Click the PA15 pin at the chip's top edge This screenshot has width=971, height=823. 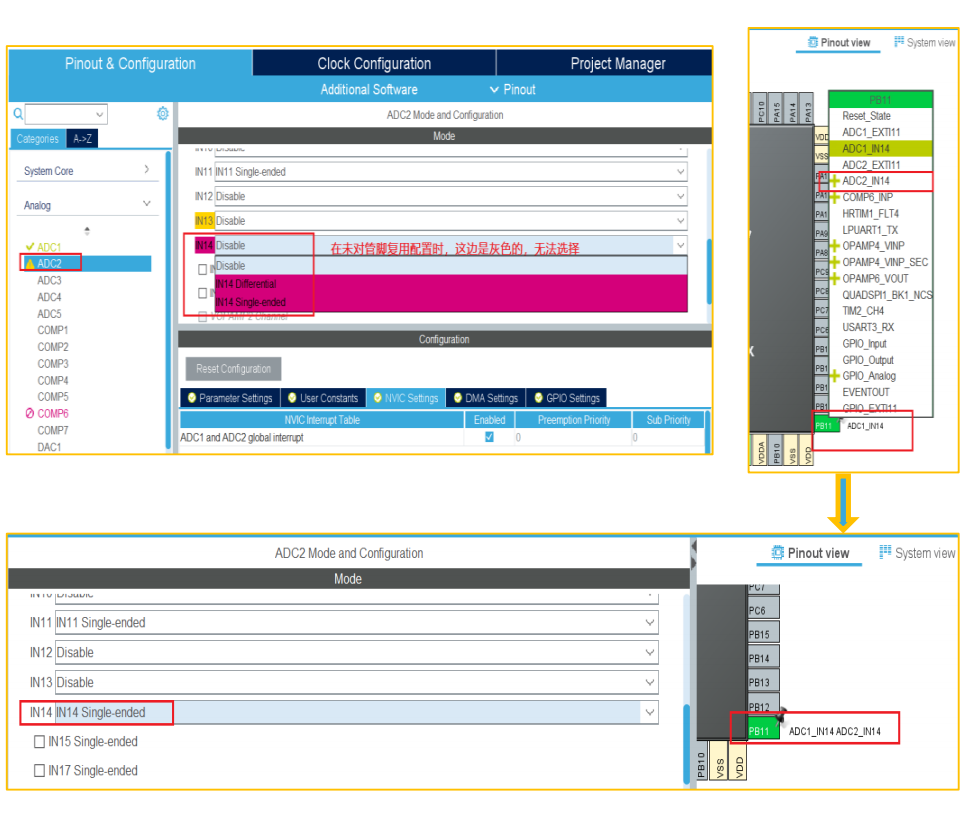777,109
